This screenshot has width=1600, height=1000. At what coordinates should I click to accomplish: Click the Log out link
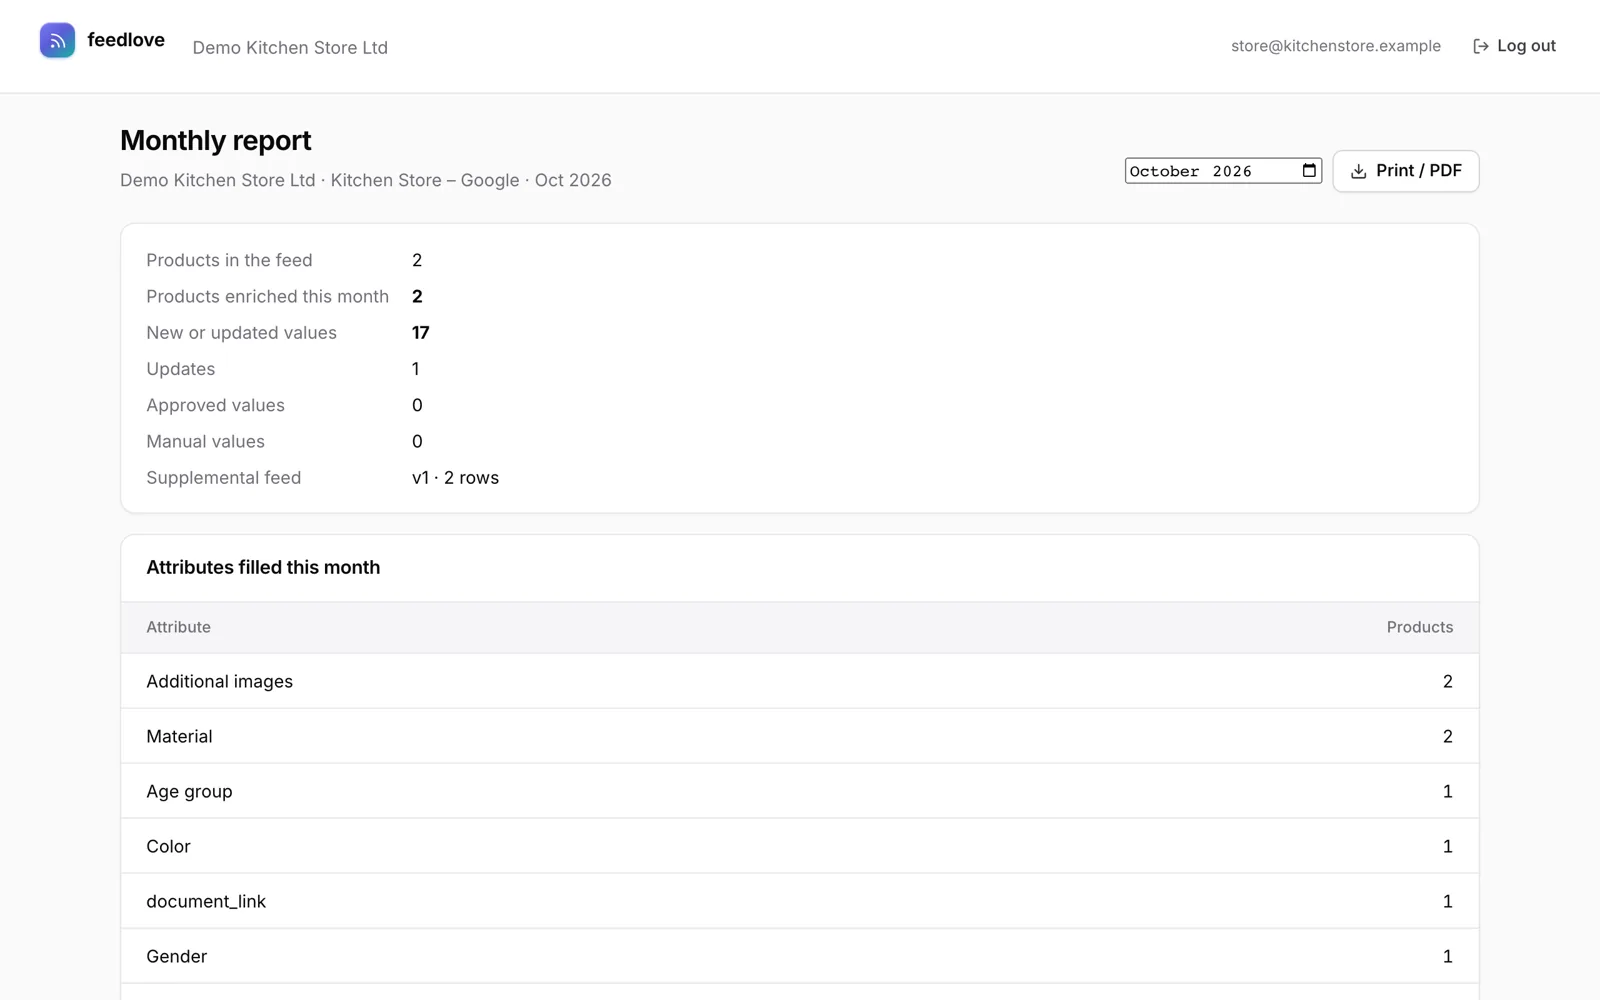tap(1514, 46)
